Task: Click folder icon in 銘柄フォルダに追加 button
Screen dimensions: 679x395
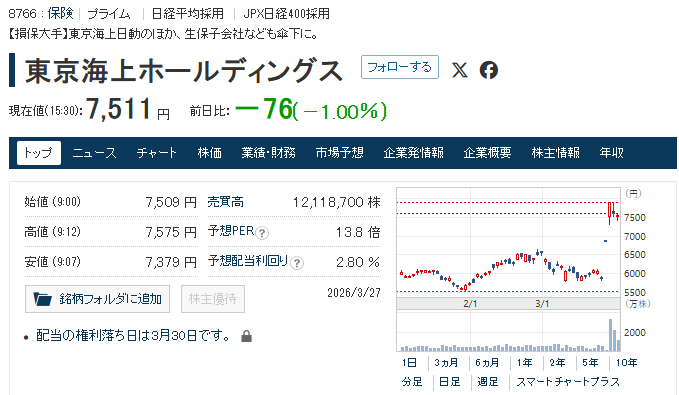Action: pyautogui.click(x=42, y=299)
